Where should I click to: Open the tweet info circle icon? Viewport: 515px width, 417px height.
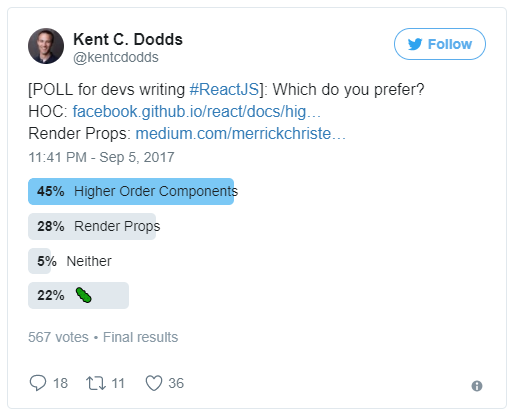[477, 386]
